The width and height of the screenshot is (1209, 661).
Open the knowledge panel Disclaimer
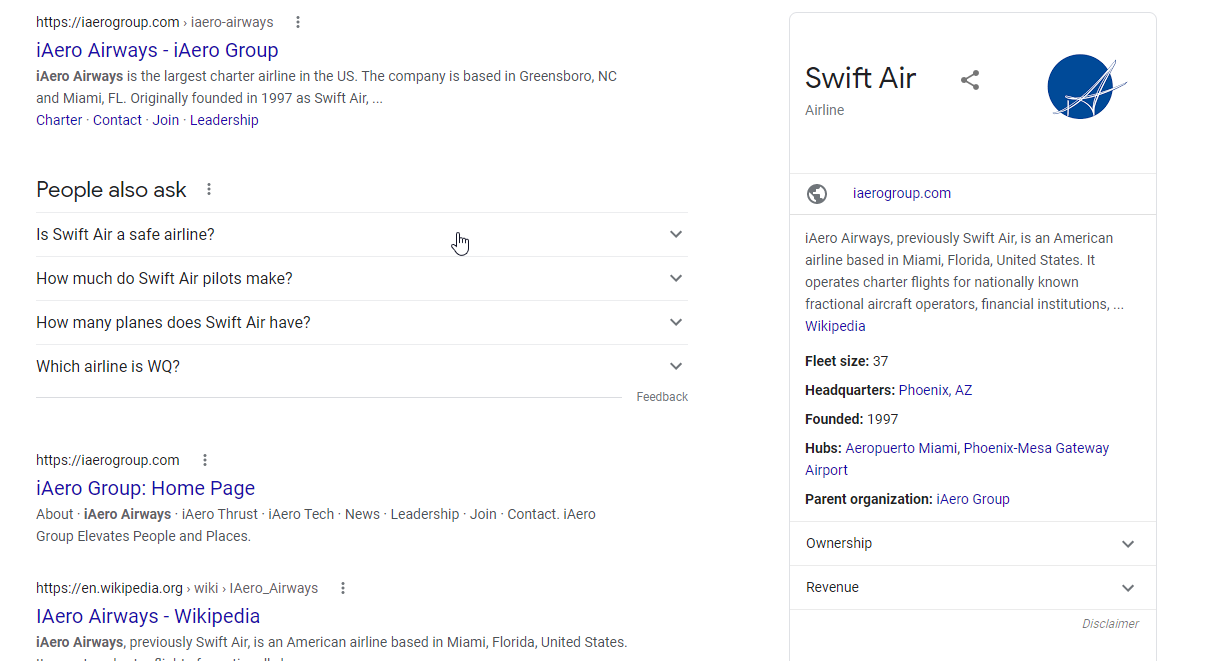tap(1110, 624)
